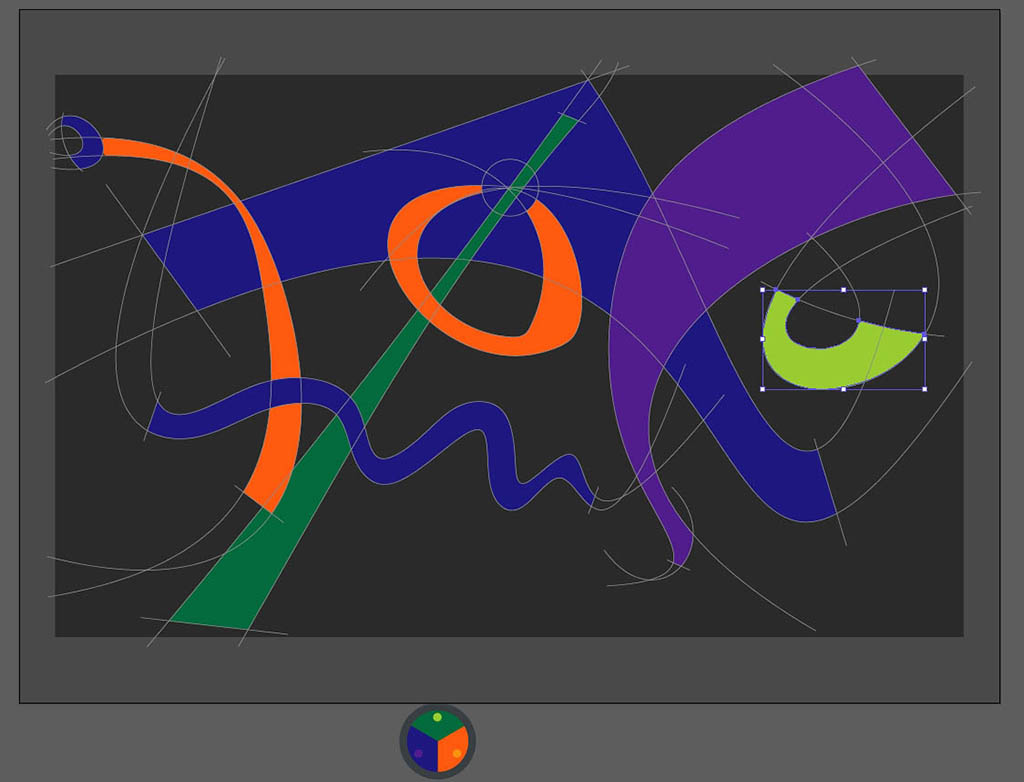Click the top-center bounding box handle

point(843,291)
